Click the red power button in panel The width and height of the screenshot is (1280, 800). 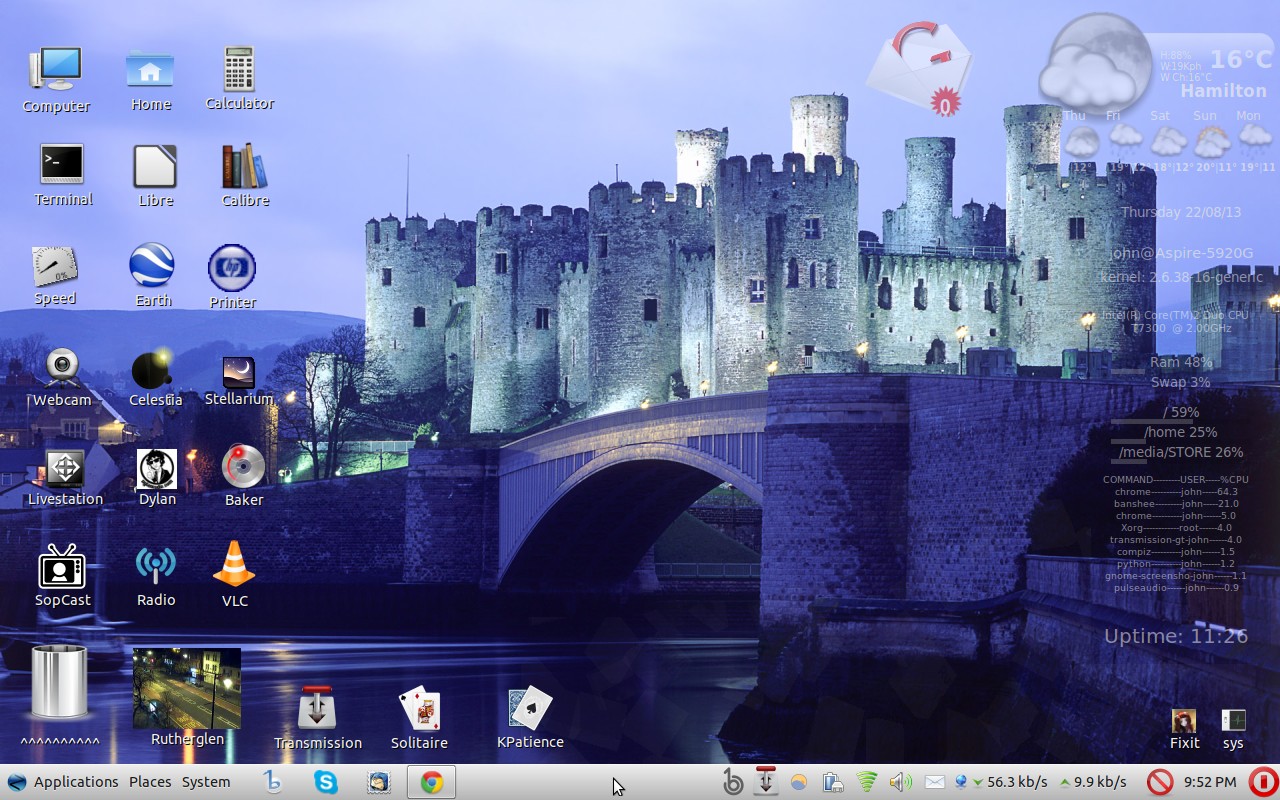[x=1263, y=782]
